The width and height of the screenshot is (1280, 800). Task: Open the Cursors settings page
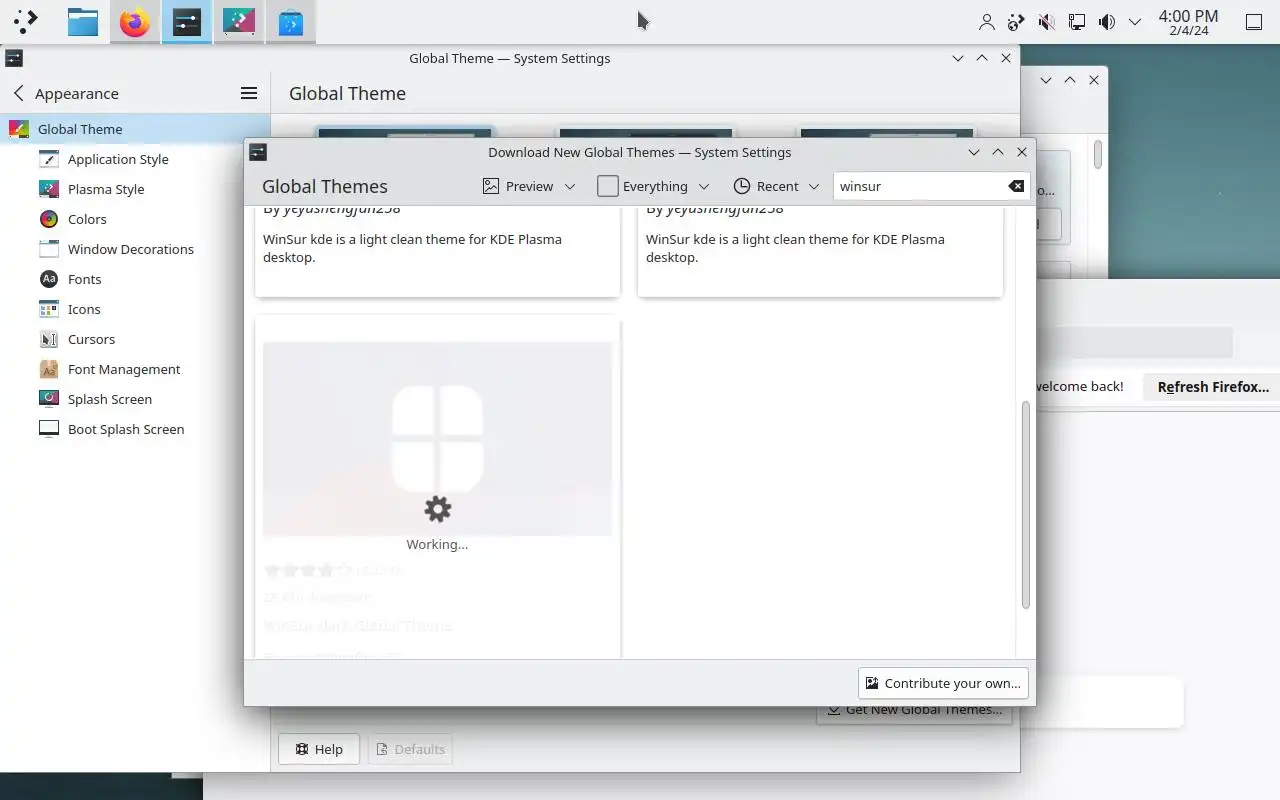click(x=135, y=339)
